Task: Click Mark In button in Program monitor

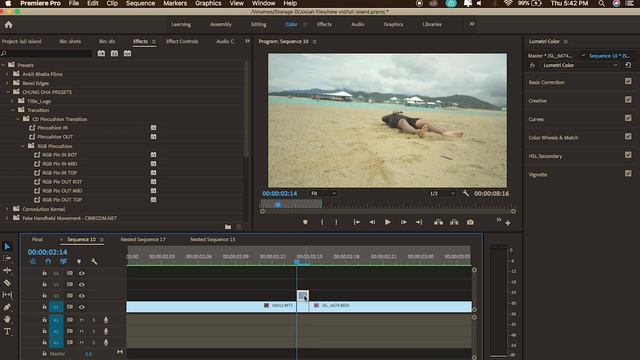Action: (x=322, y=222)
